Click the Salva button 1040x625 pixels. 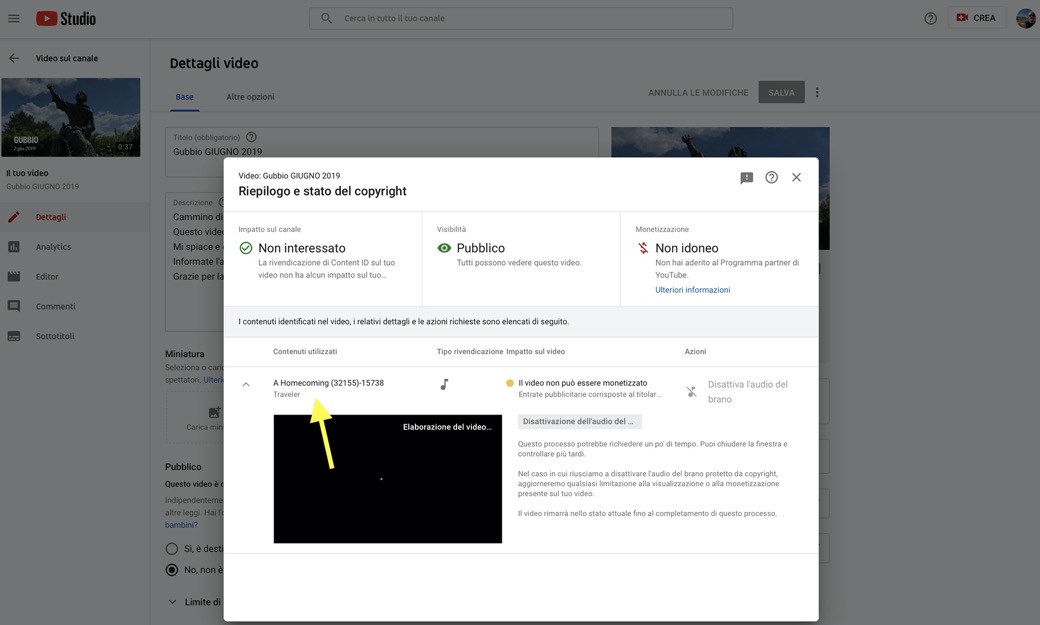[x=781, y=92]
